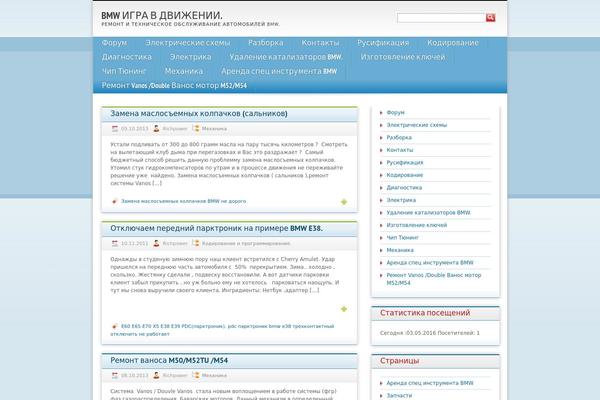Click text Сегодня :03.05.2016 Посетителей: 1
Viewport: 600px width, 400px height.
tap(430, 333)
